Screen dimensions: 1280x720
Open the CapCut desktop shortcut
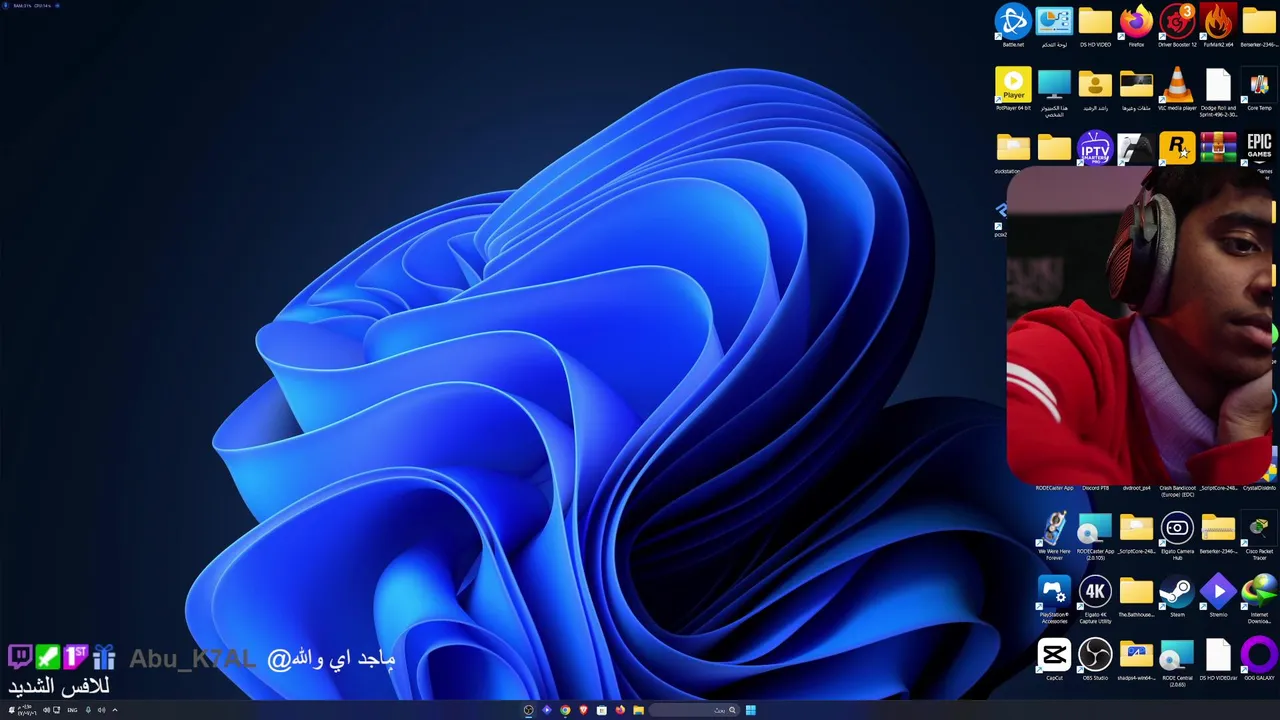pos(1054,661)
